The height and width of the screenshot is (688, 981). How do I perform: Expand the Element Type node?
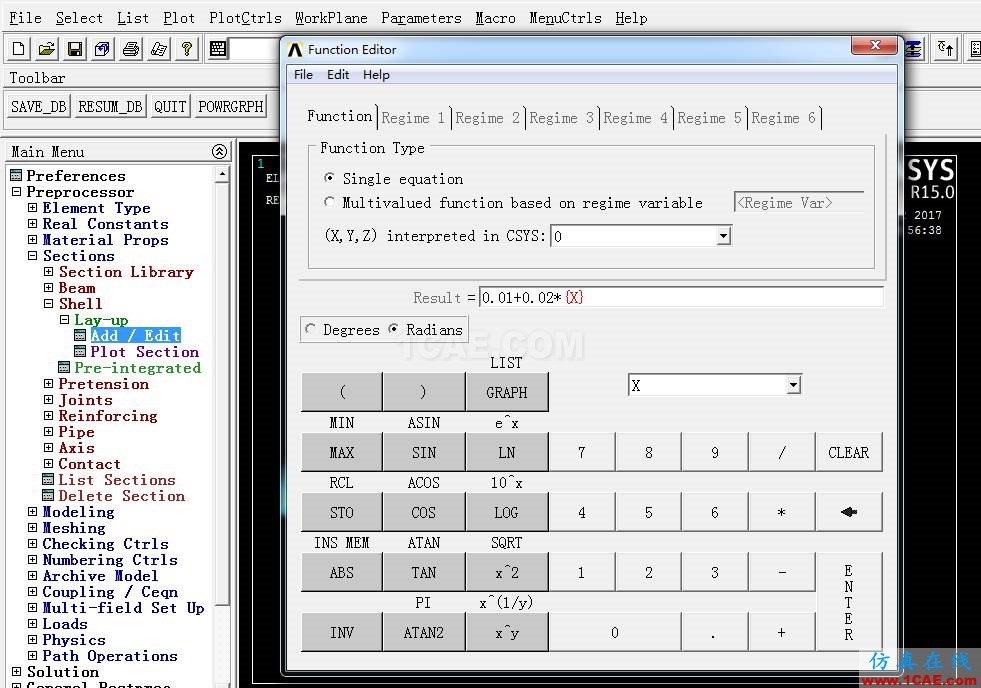(33, 208)
